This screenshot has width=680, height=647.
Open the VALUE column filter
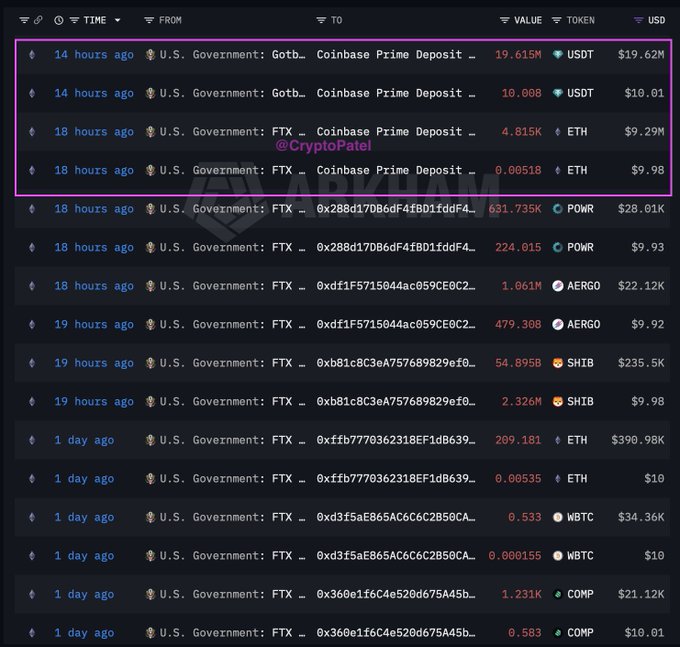[x=504, y=20]
